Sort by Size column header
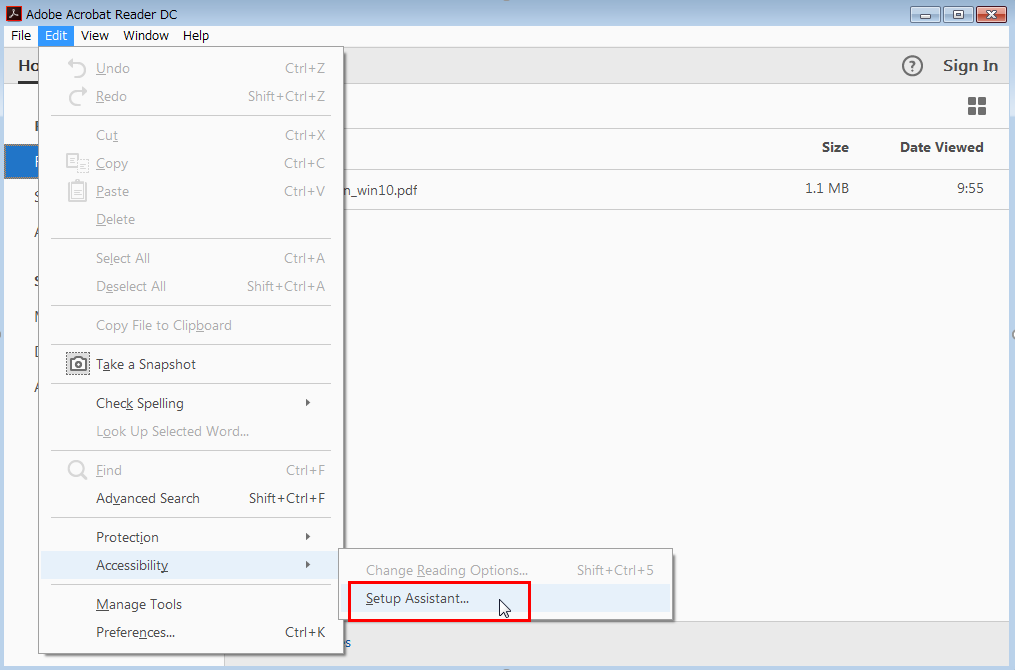The image size is (1015, 670). click(x=835, y=148)
